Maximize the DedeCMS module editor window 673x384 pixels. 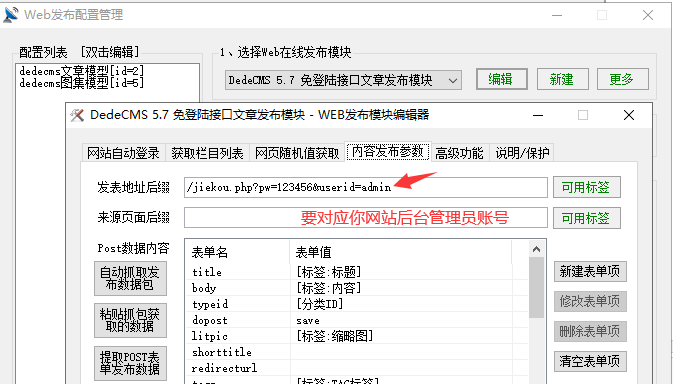(x=583, y=115)
